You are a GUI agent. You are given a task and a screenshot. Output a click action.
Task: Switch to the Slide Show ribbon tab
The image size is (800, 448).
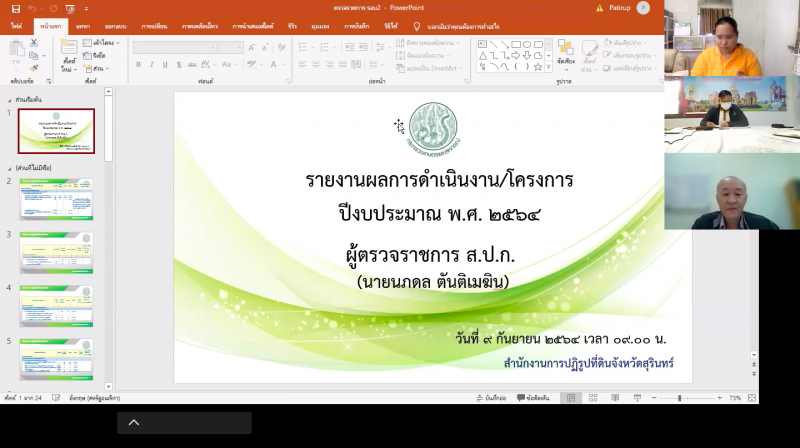[x=253, y=26]
